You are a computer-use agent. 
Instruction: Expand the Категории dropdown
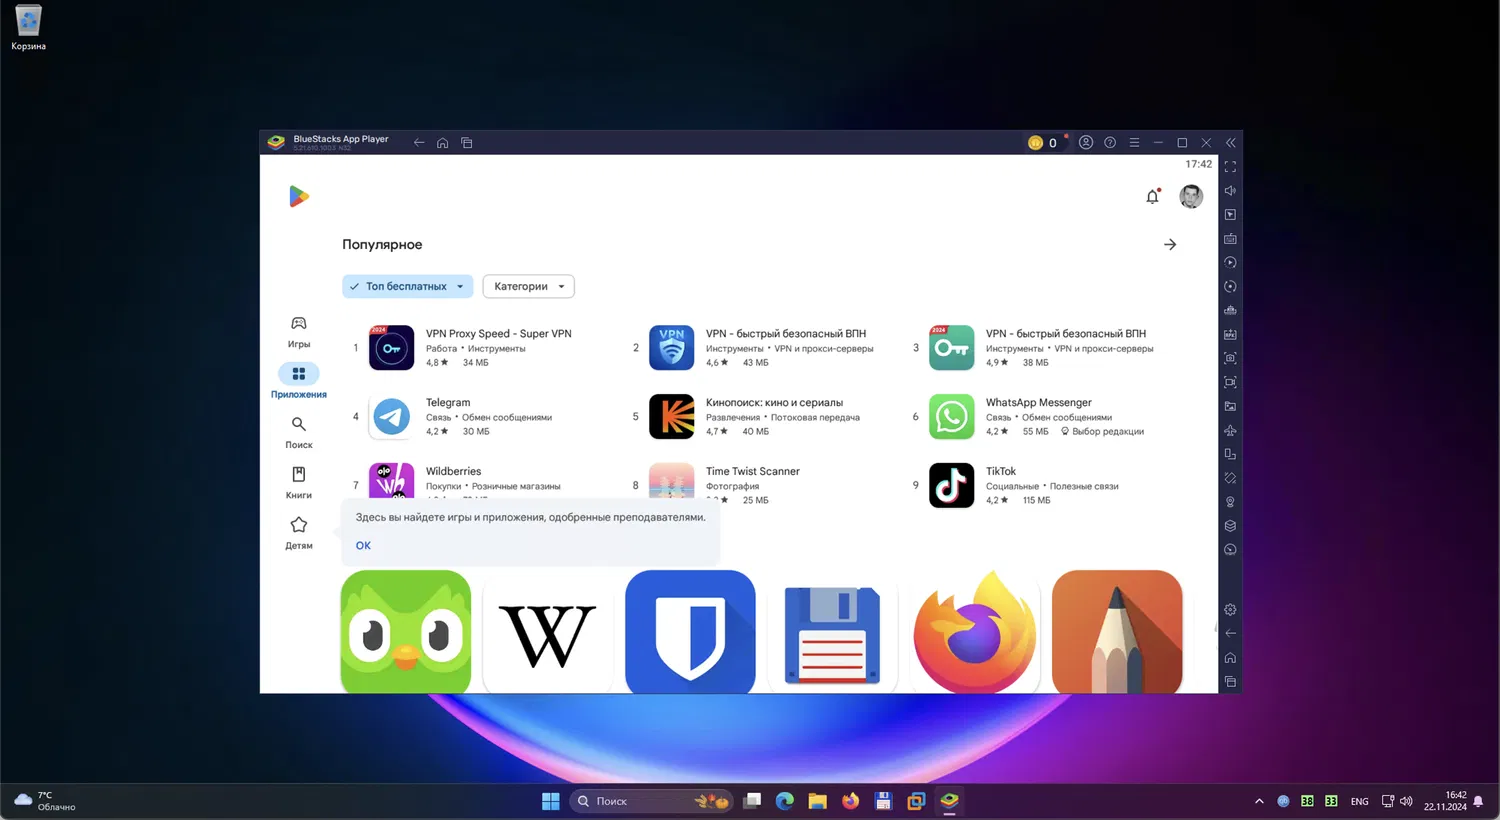[528, 287]
